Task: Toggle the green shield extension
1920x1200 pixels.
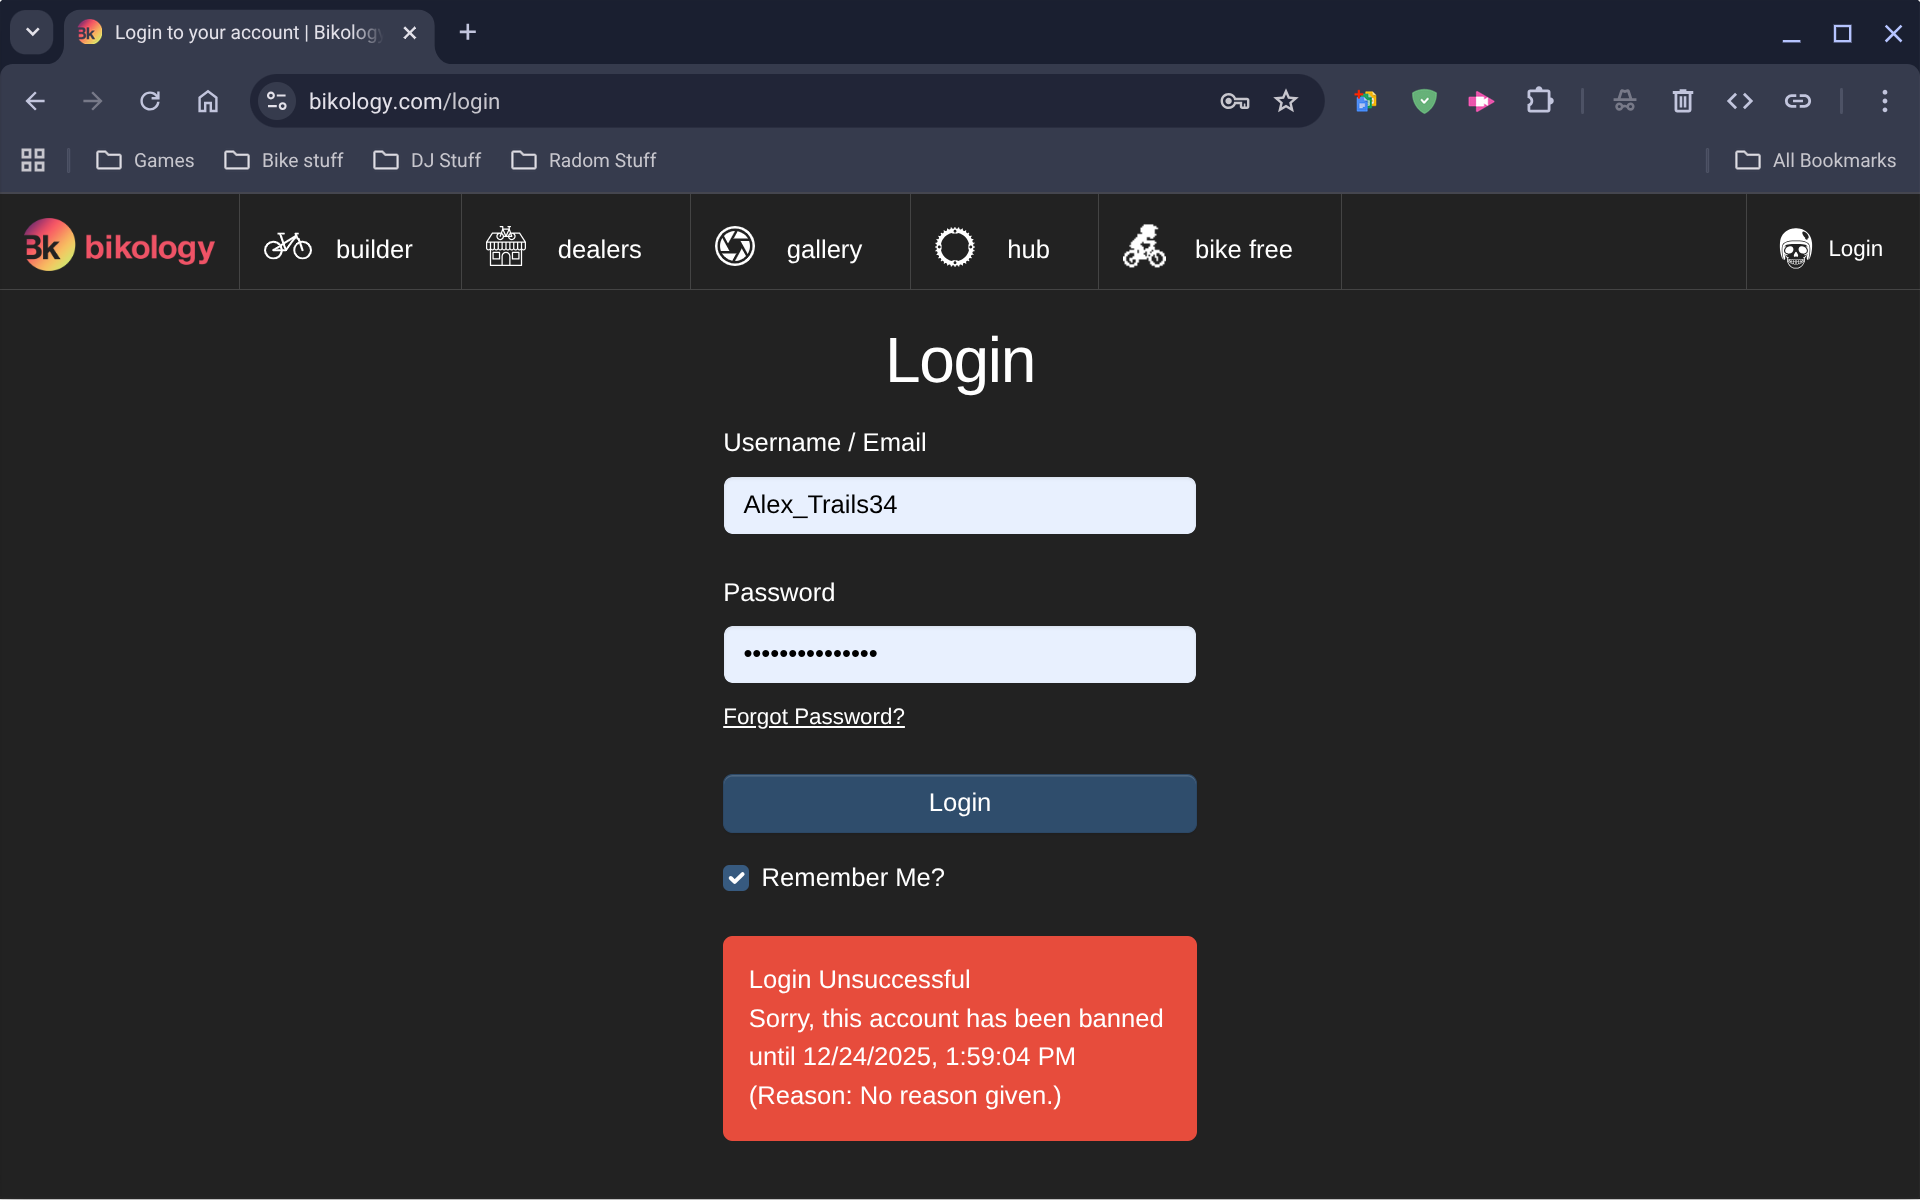Action: pos(1423,100)
